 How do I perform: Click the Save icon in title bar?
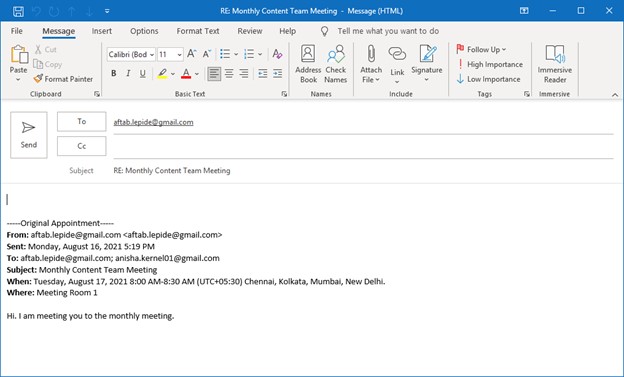(x=18, y=11)
